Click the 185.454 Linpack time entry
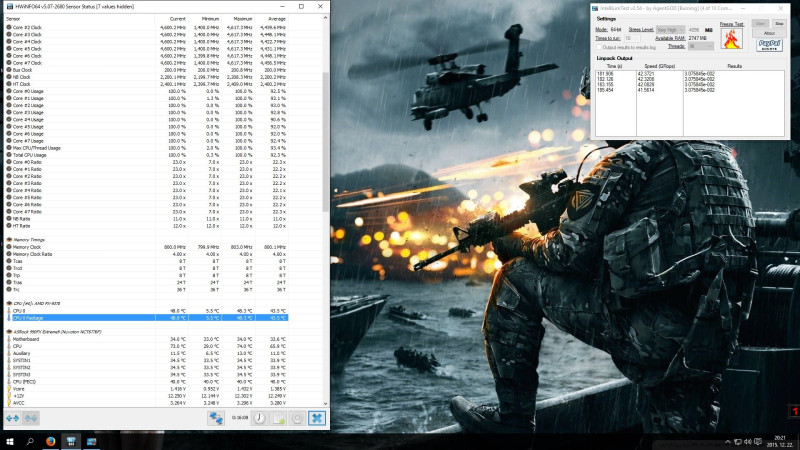Image resolution: width=800 pixels, height=450 pixels. [605, 90]
